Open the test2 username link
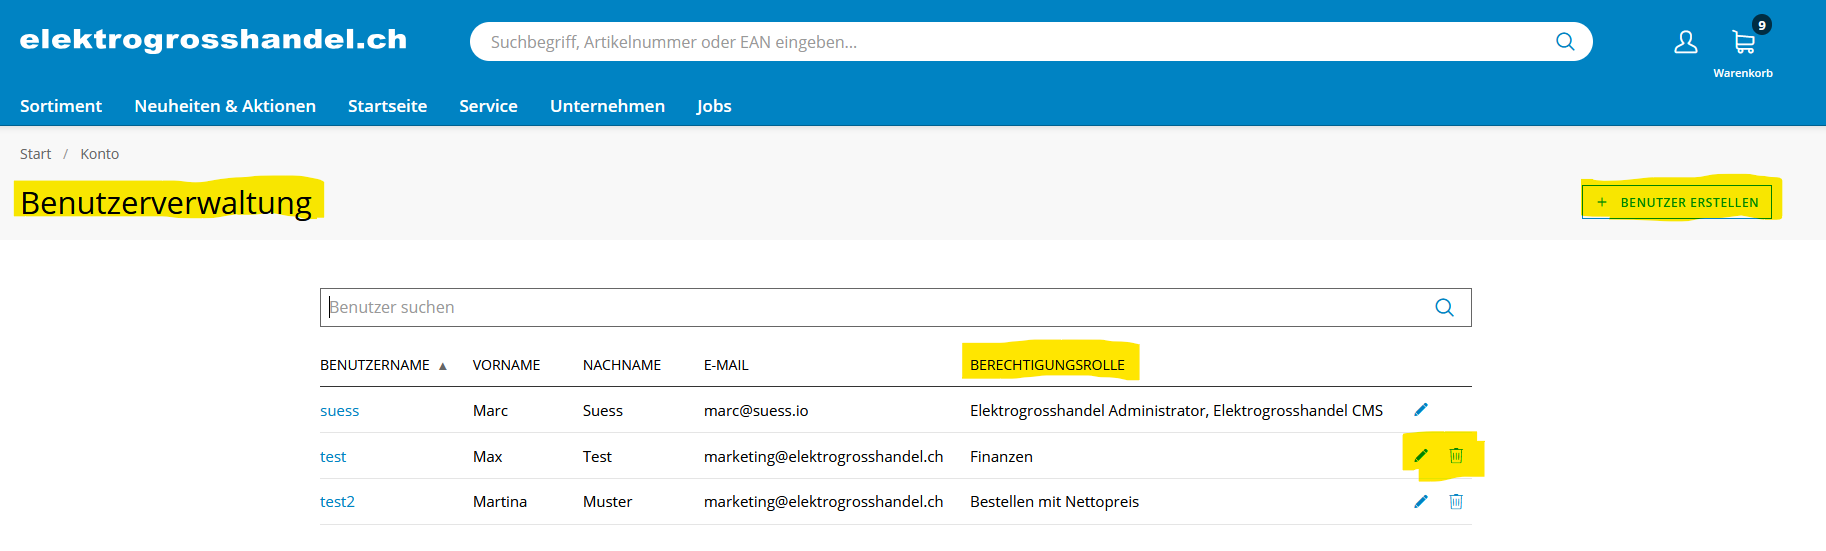The image size is (1826, 551). point(337,502)
